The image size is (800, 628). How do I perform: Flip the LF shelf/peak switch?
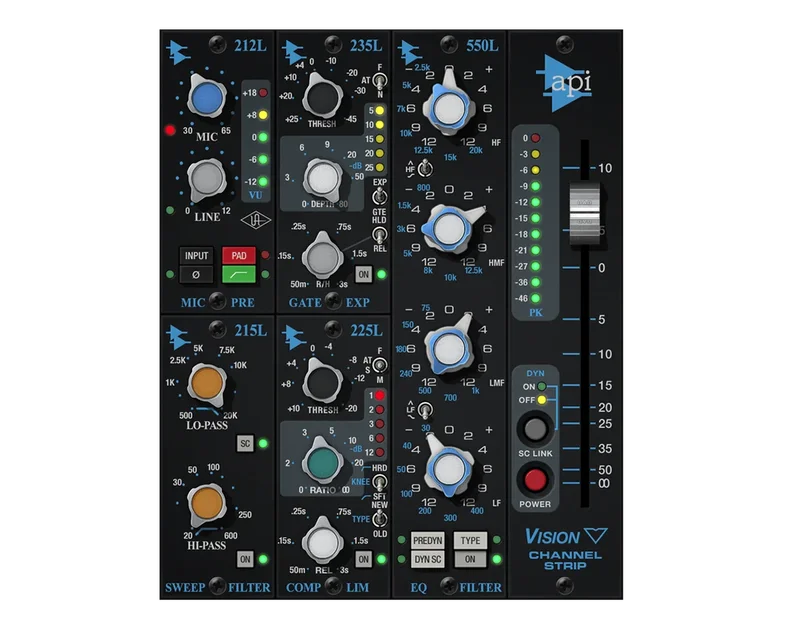tap(424, 409)
